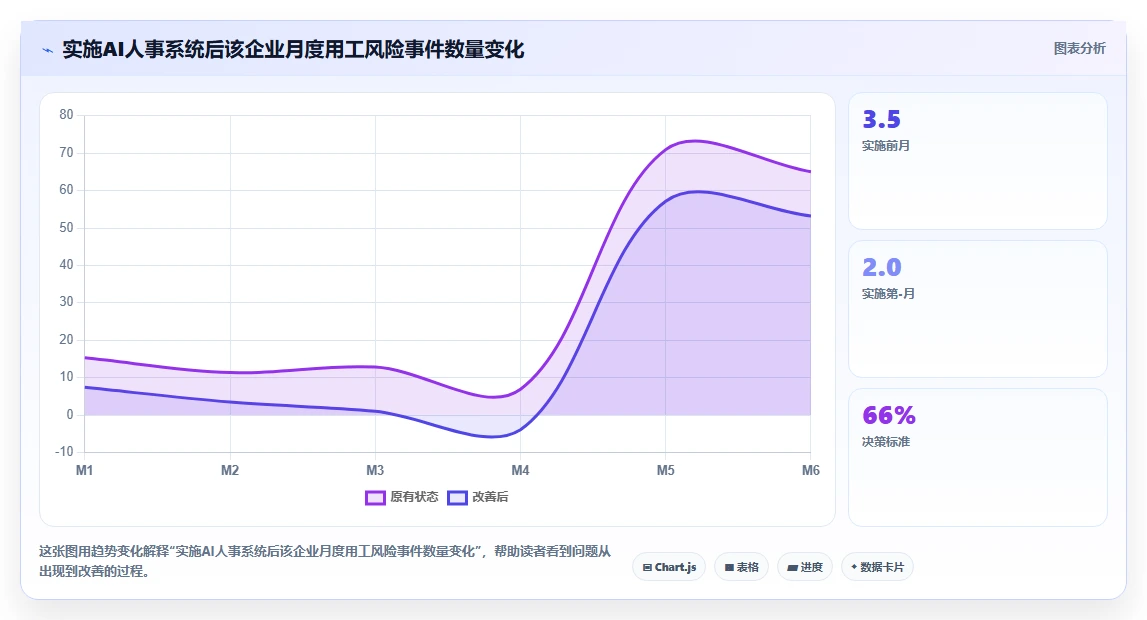1147x620 pixels.
Task: Open the 66% 决策标准 data card
Action: click(977, 457)
